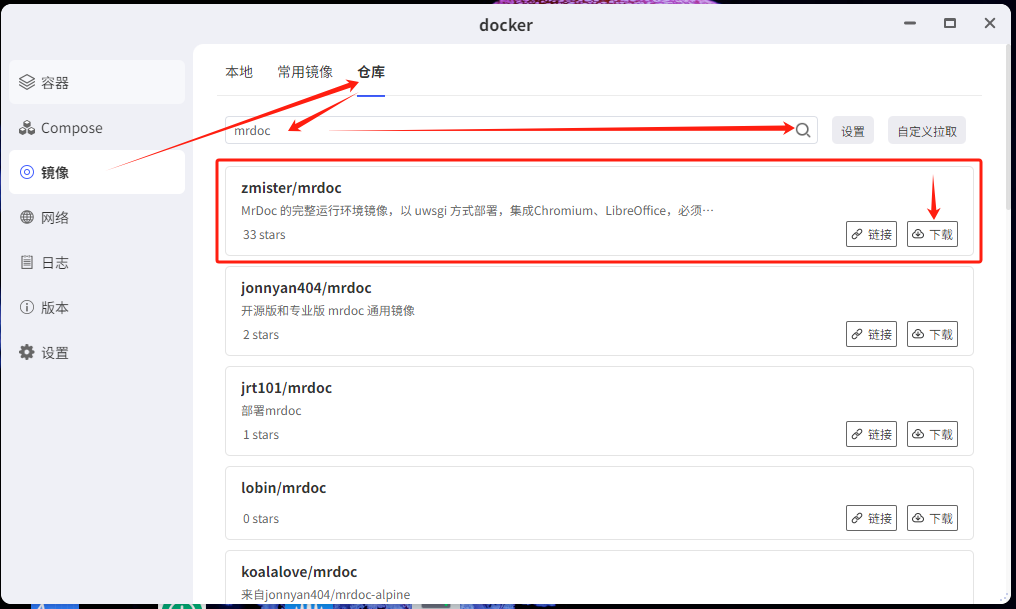1016x609 pixels.
Task: Download the zmister/mrdoc image
Action: [x=932, y=234]
